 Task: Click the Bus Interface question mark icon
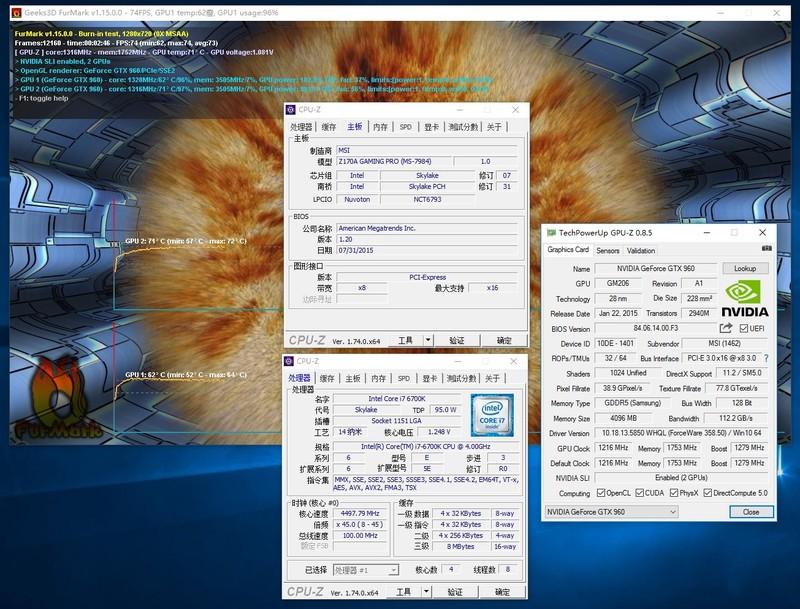(766, 358)
